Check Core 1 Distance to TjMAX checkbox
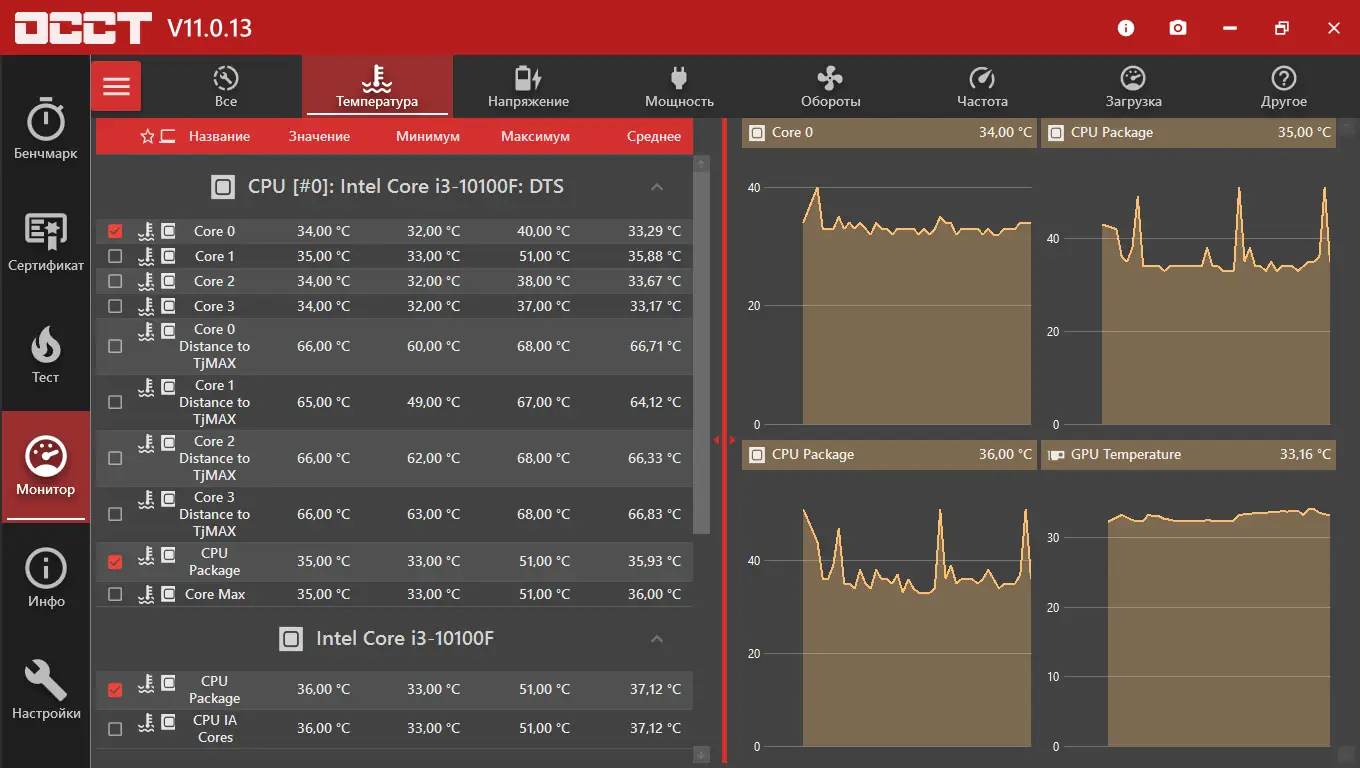The height and width of the screenshot is (768, 1360). tap(115, 402)
